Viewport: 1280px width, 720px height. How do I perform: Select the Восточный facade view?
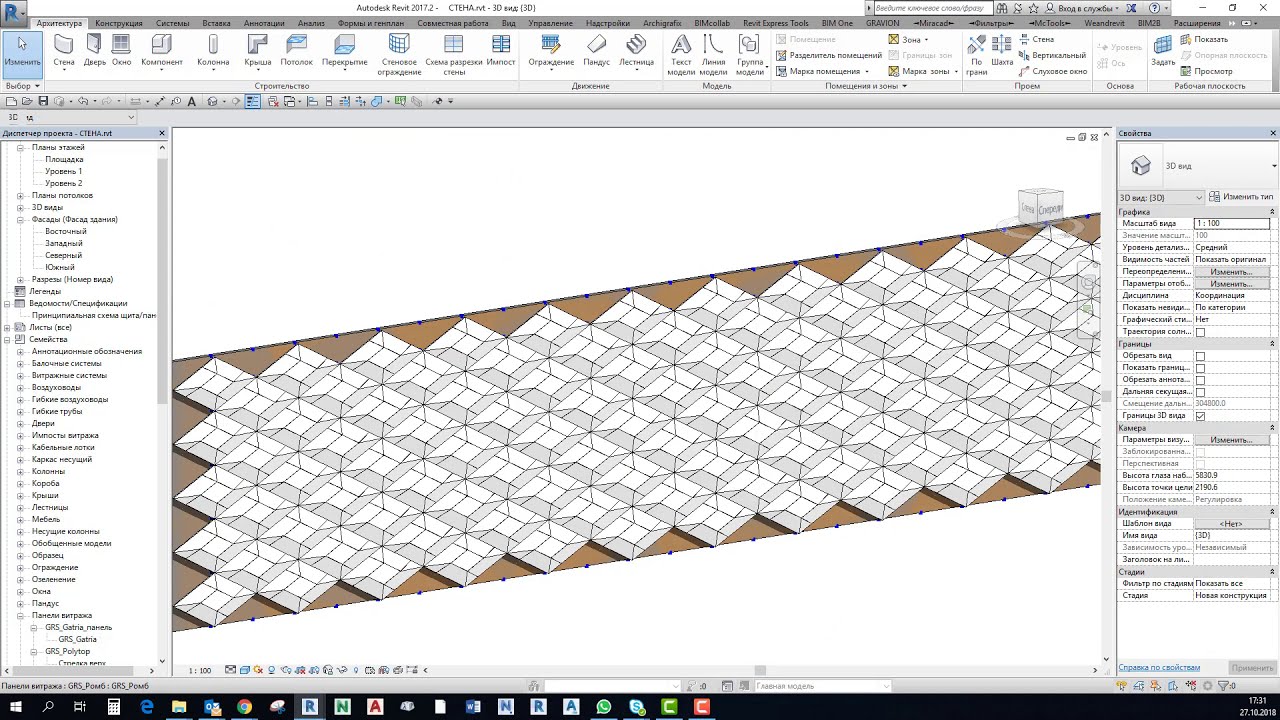tap(66, 232)
